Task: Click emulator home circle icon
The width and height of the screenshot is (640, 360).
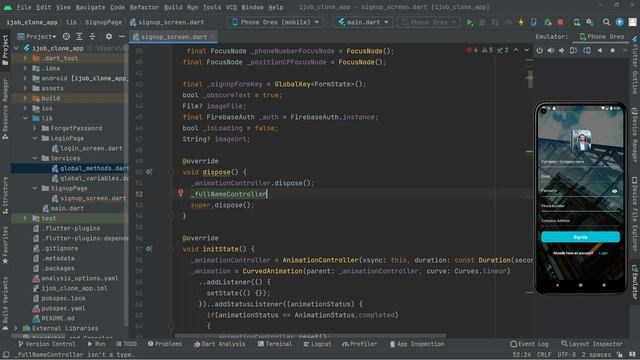Action: pyautogui.click(x=612, y=51)
